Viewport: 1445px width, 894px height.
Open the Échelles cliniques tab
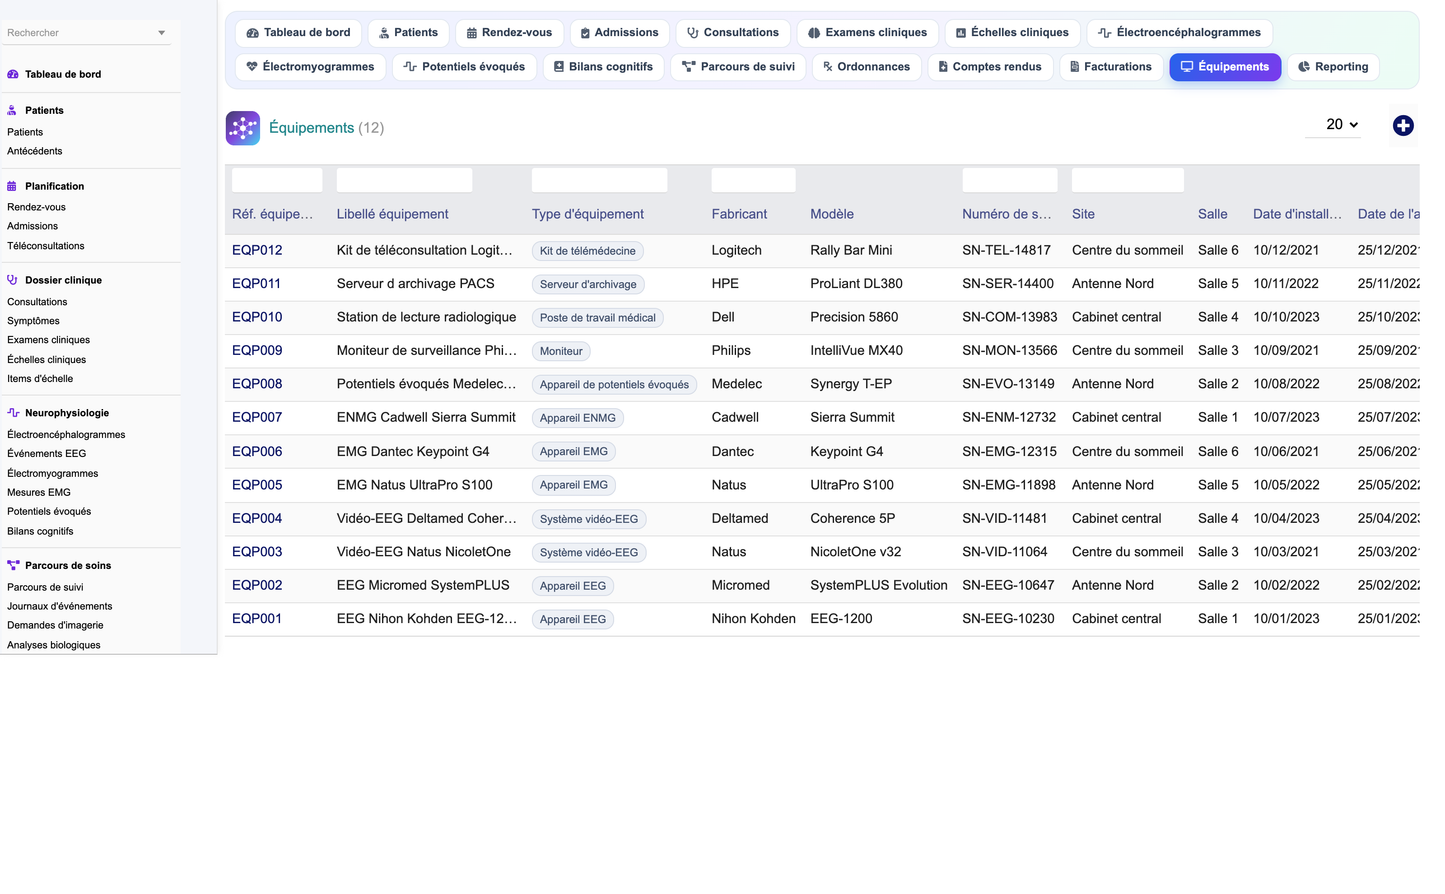coord(1012,33)
